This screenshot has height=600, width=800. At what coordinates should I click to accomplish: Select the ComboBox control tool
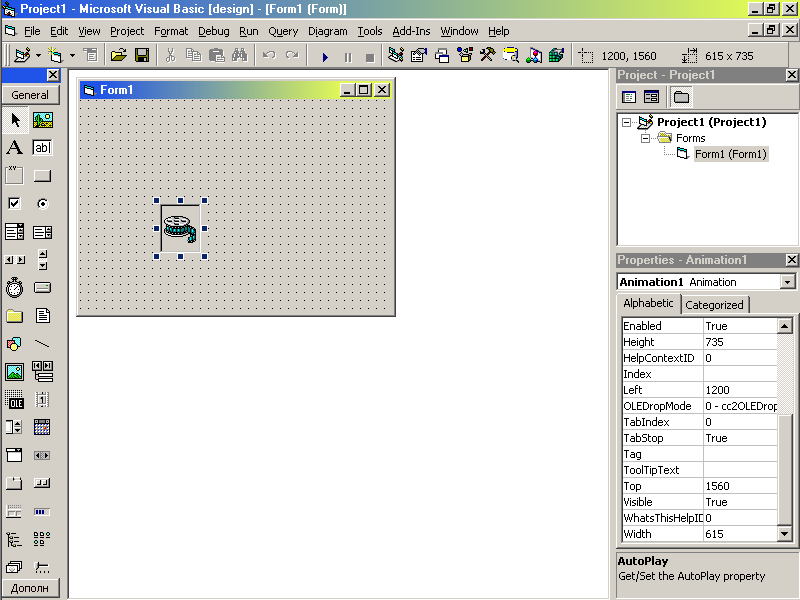[x=15, y=232]
